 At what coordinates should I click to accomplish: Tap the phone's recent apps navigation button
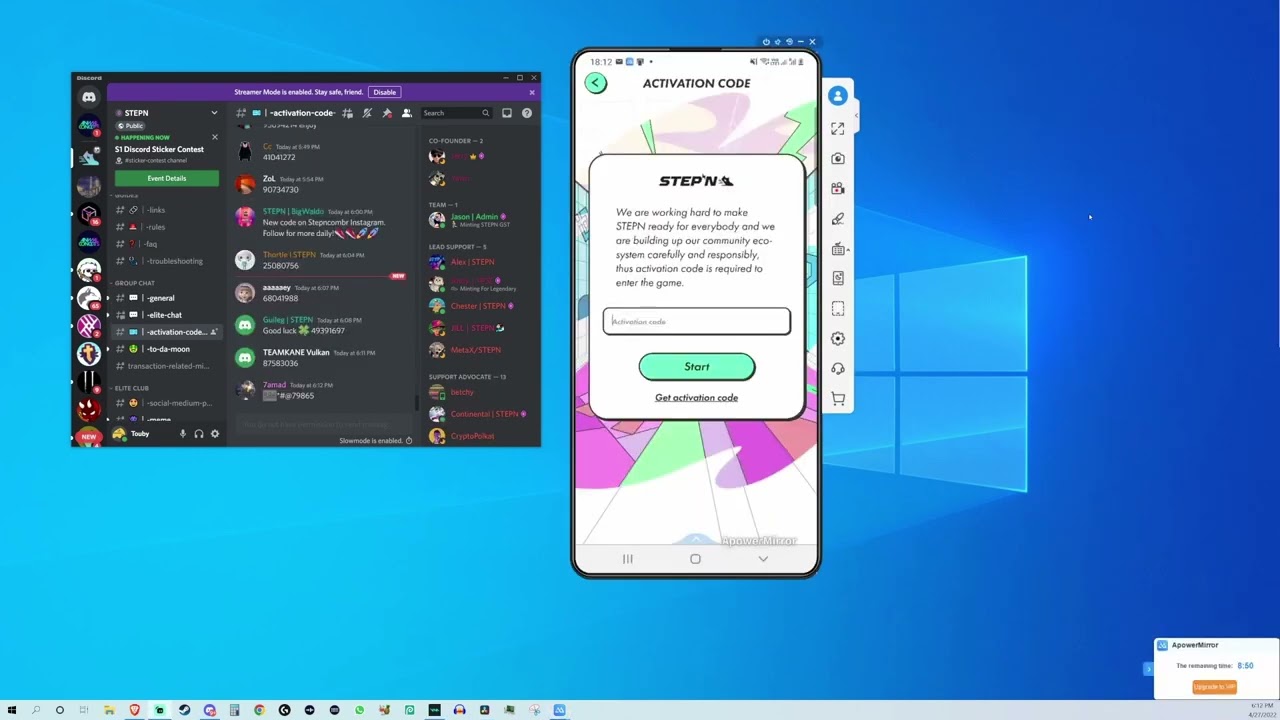click(628, 559)
